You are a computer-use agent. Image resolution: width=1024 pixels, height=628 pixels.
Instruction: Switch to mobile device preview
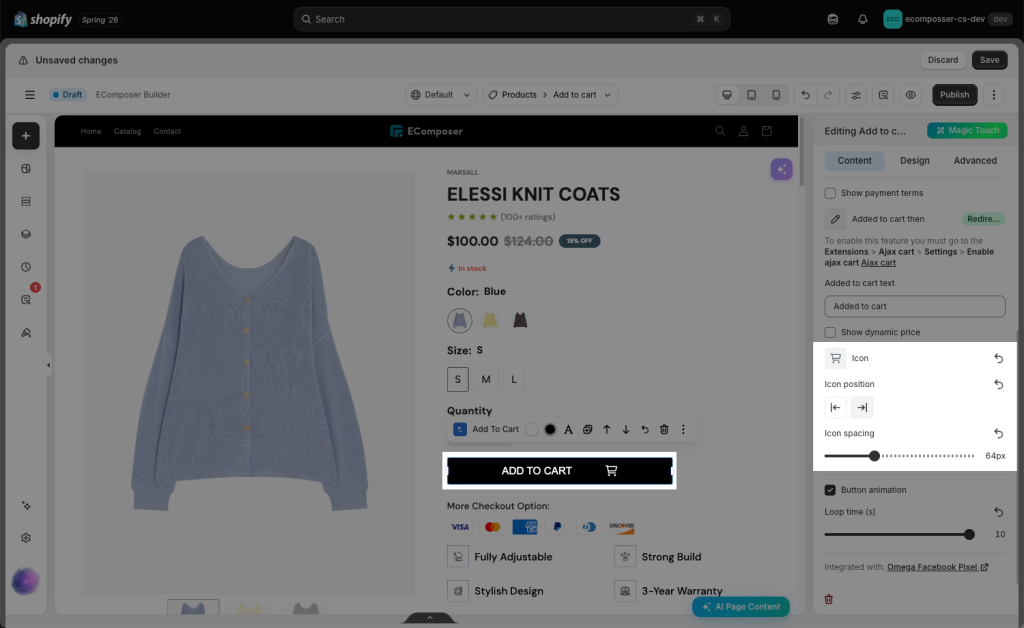pos(776,95)
